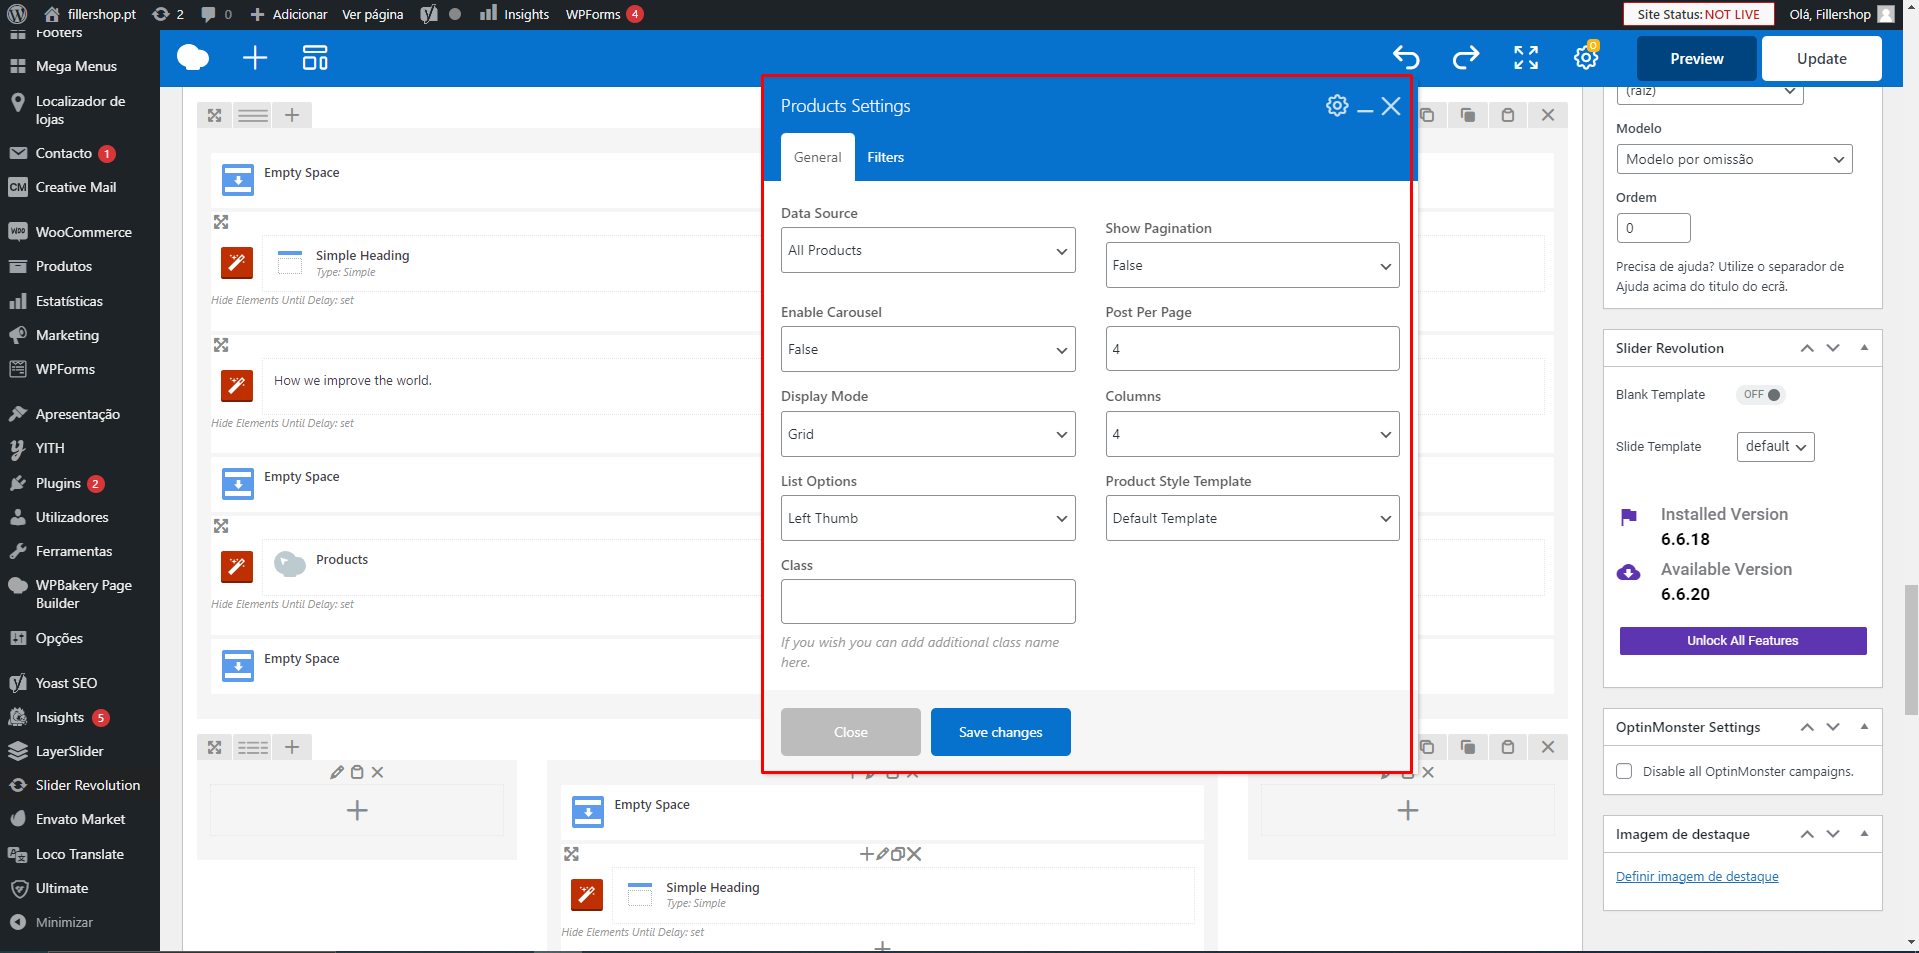Screen dimensions: 1919x953
Task: Collapse the OptinMonster Settings panel triangle
Action: click(1864, 726)
